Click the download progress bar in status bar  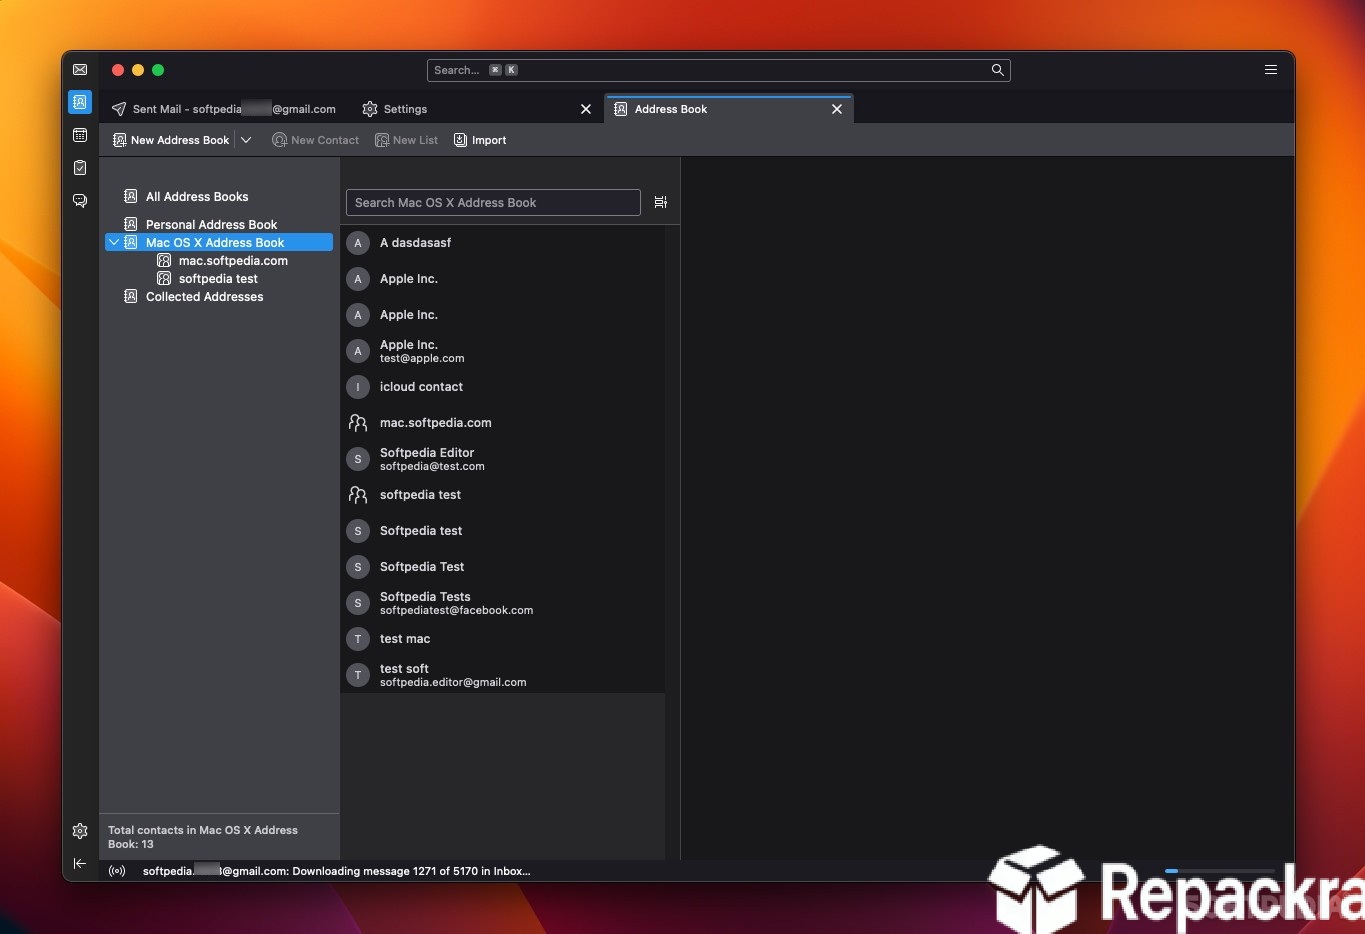(1220, 871)
